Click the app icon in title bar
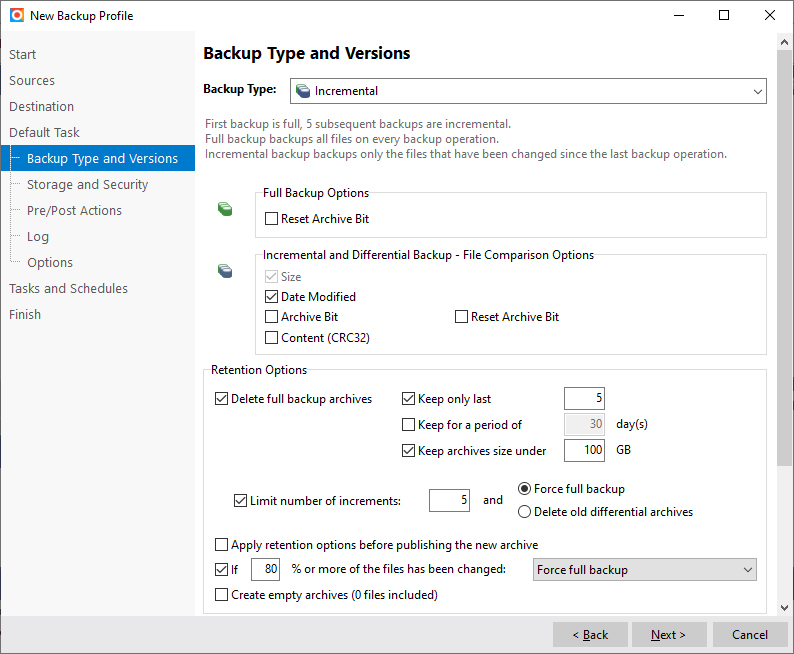The width and height of the screenshot is (794, 654). (17, 16)
